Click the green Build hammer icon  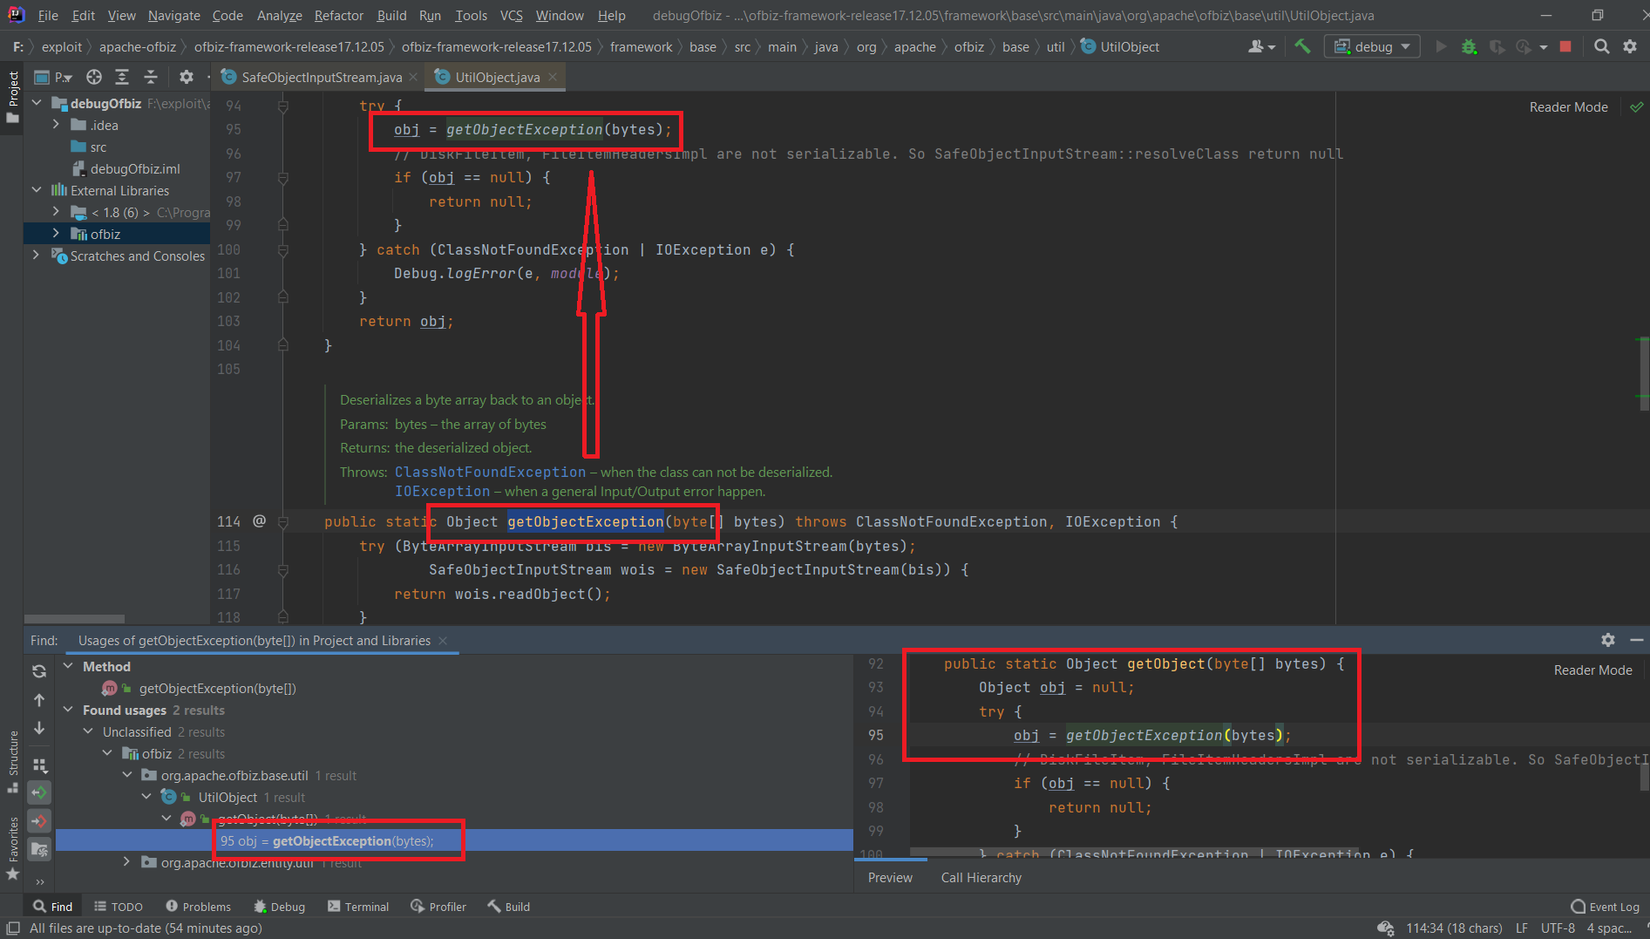pyautogui.click(x=1302, y=47)
